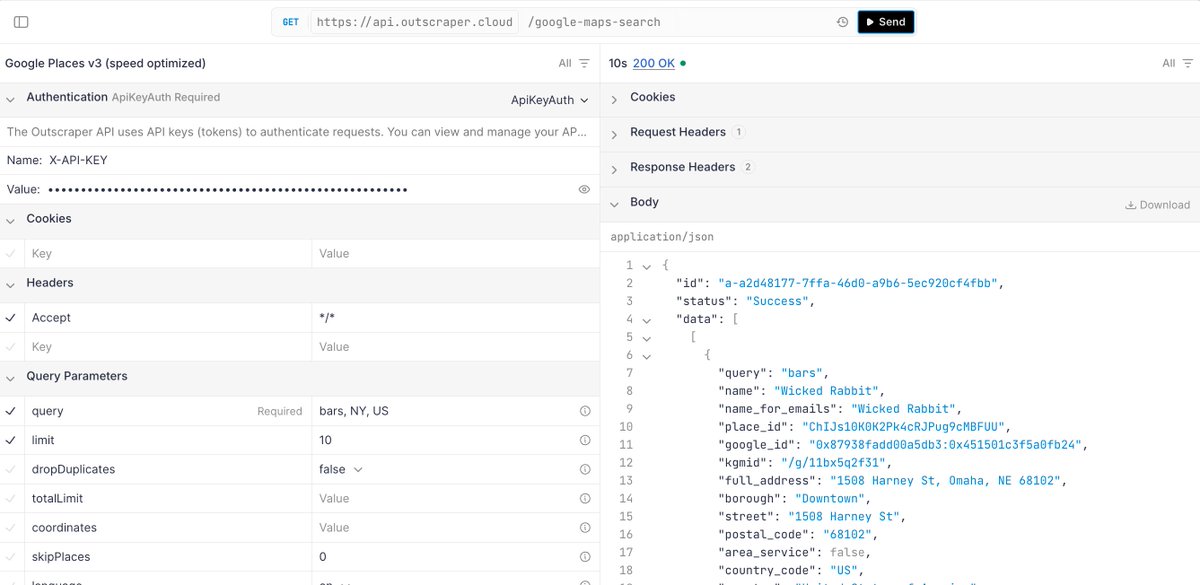Screen dimensions: 1200x585
Task: Open the 200 OK status link
Action: (x=654, y=63)
